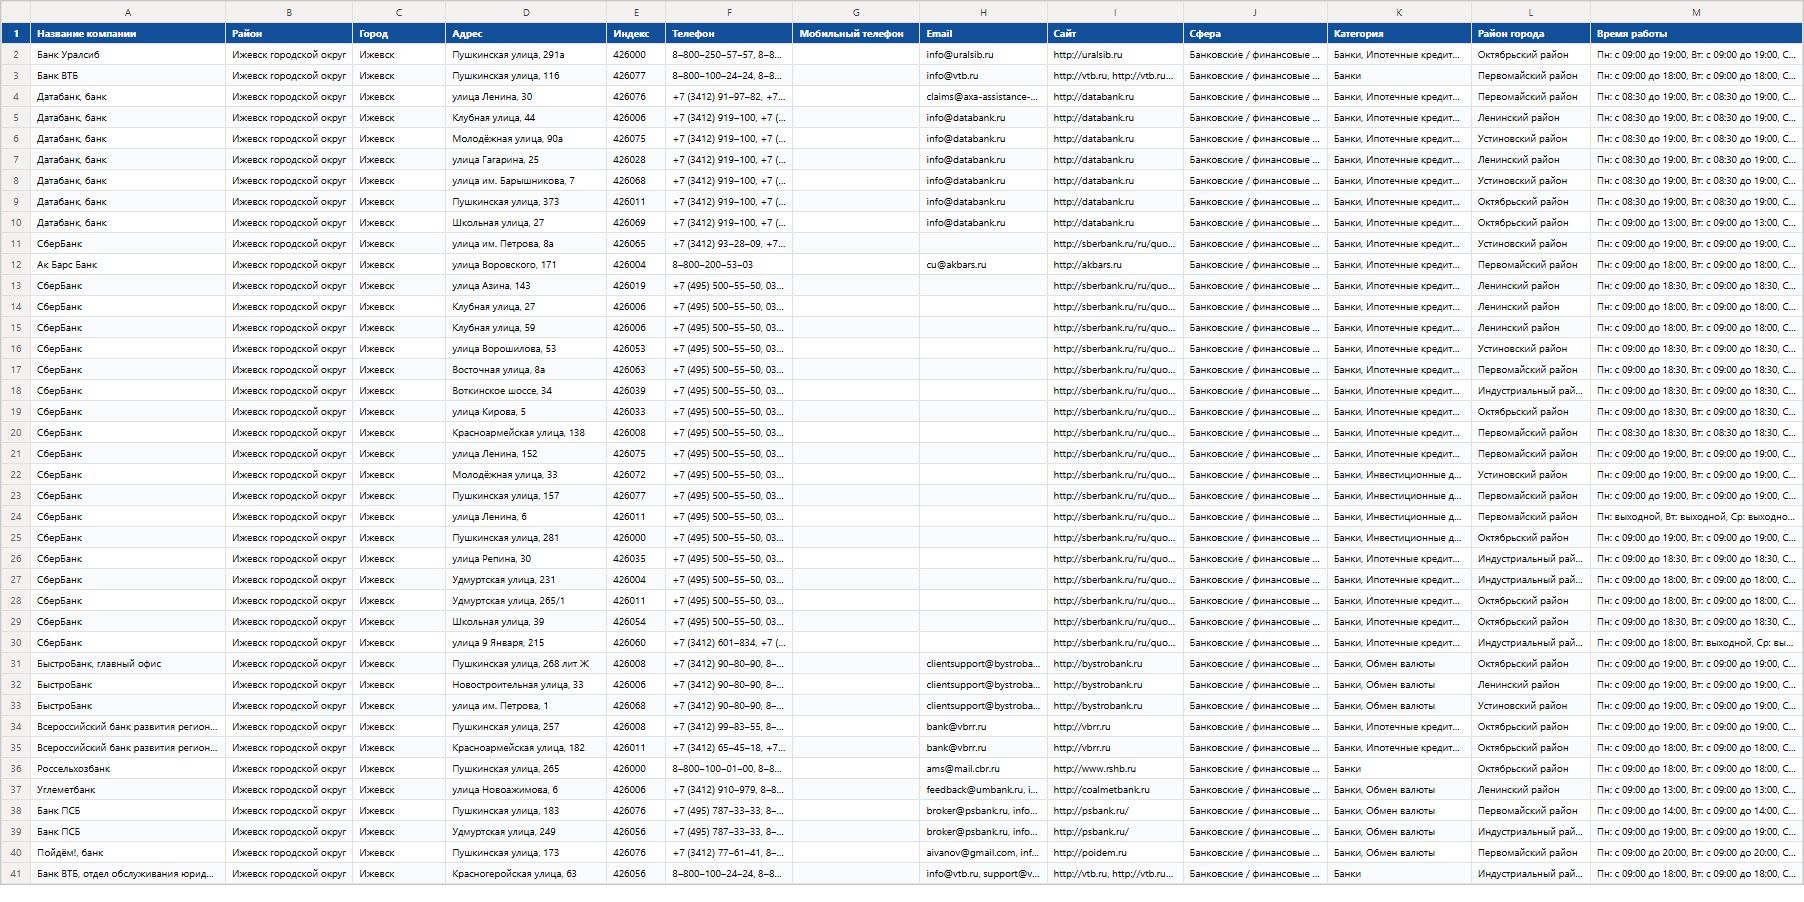
Task: Click address cell 'улица Кирова, 5'
Action: (526, 412)
